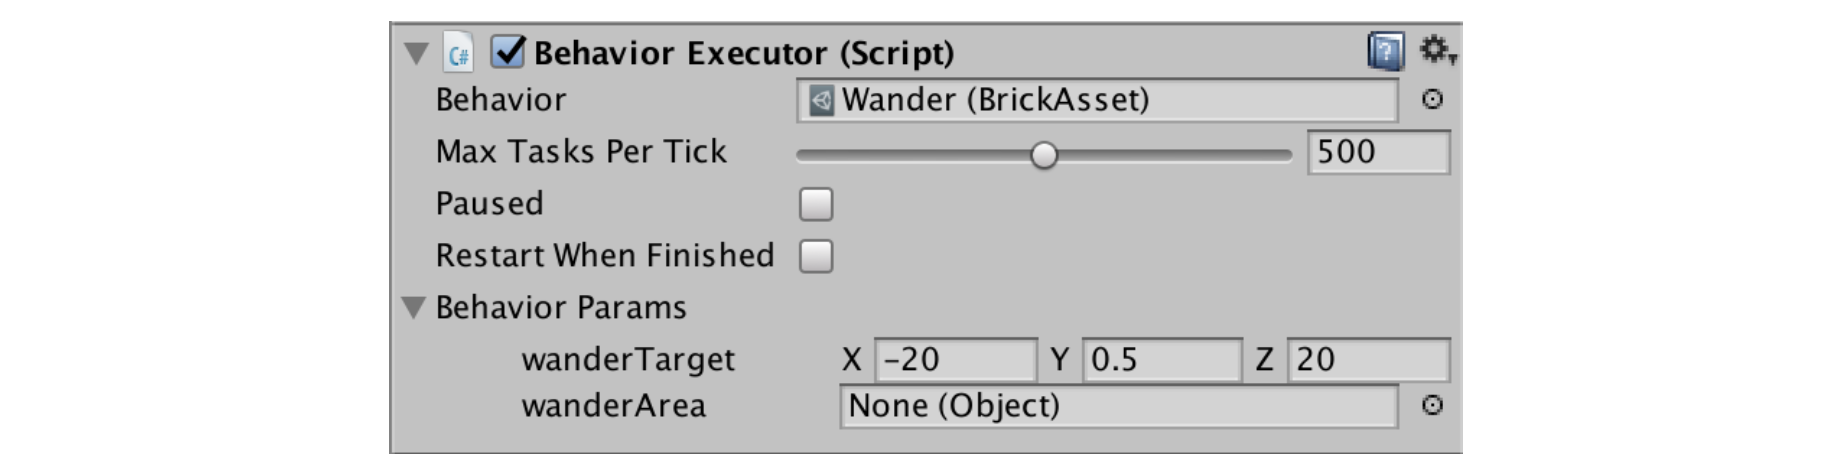Image resolution: width=1842 pixels, height=474 pixels.
Task: Open object picker for wanderArea field
Action: point(1432,405)
